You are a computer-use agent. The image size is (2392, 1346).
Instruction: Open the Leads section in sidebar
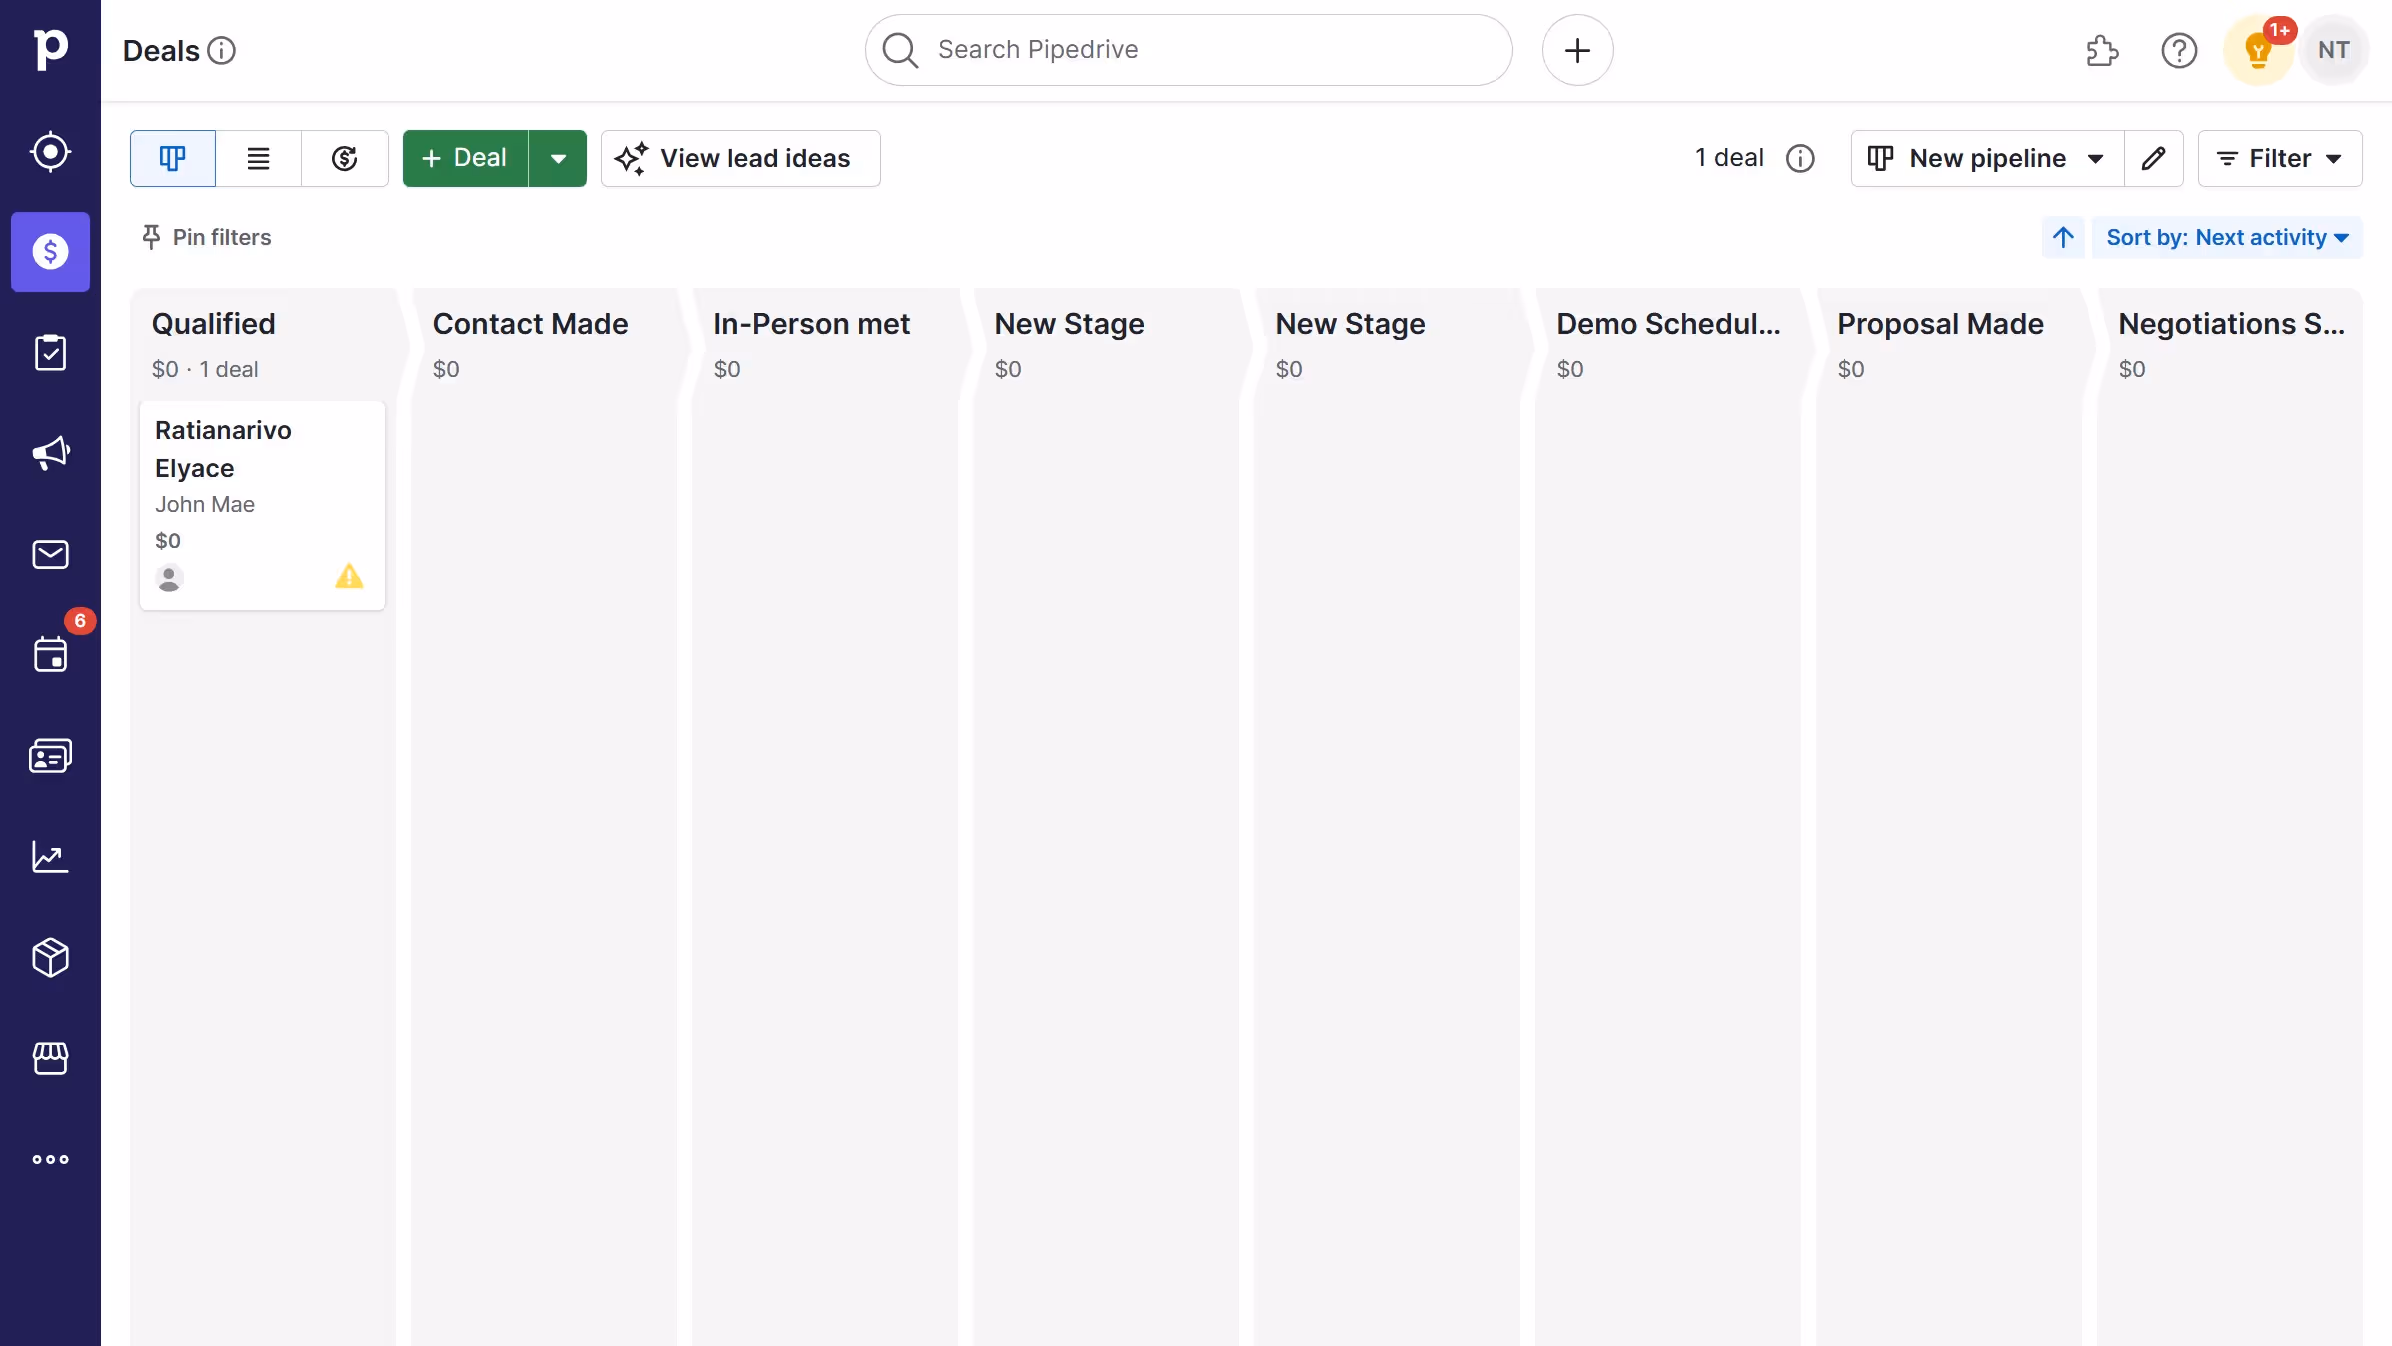(x=50, y=151)
